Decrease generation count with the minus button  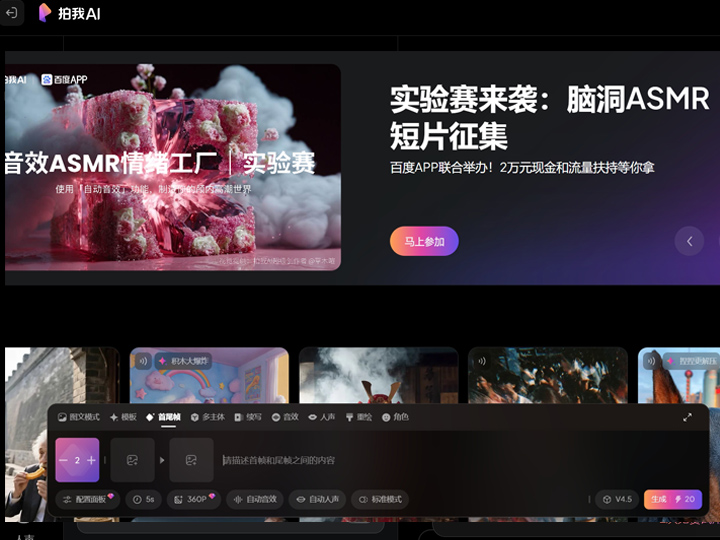click(x=63, y=460)
